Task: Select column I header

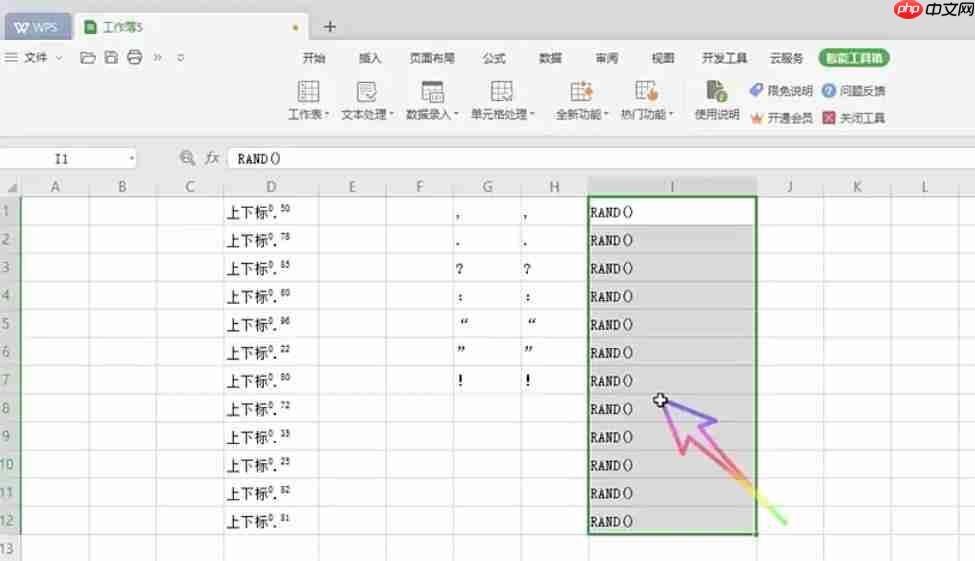Action: tap(672, 187)
